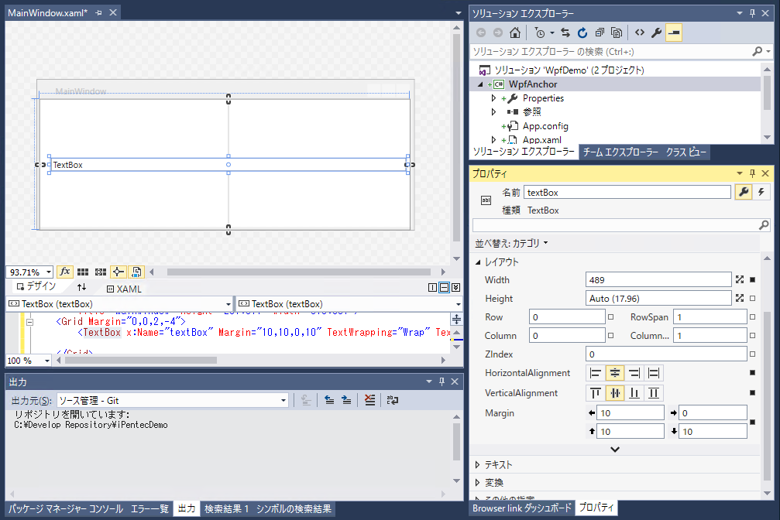Click the fx effects button in designer
780x520 pixels.
click(65, 272)
